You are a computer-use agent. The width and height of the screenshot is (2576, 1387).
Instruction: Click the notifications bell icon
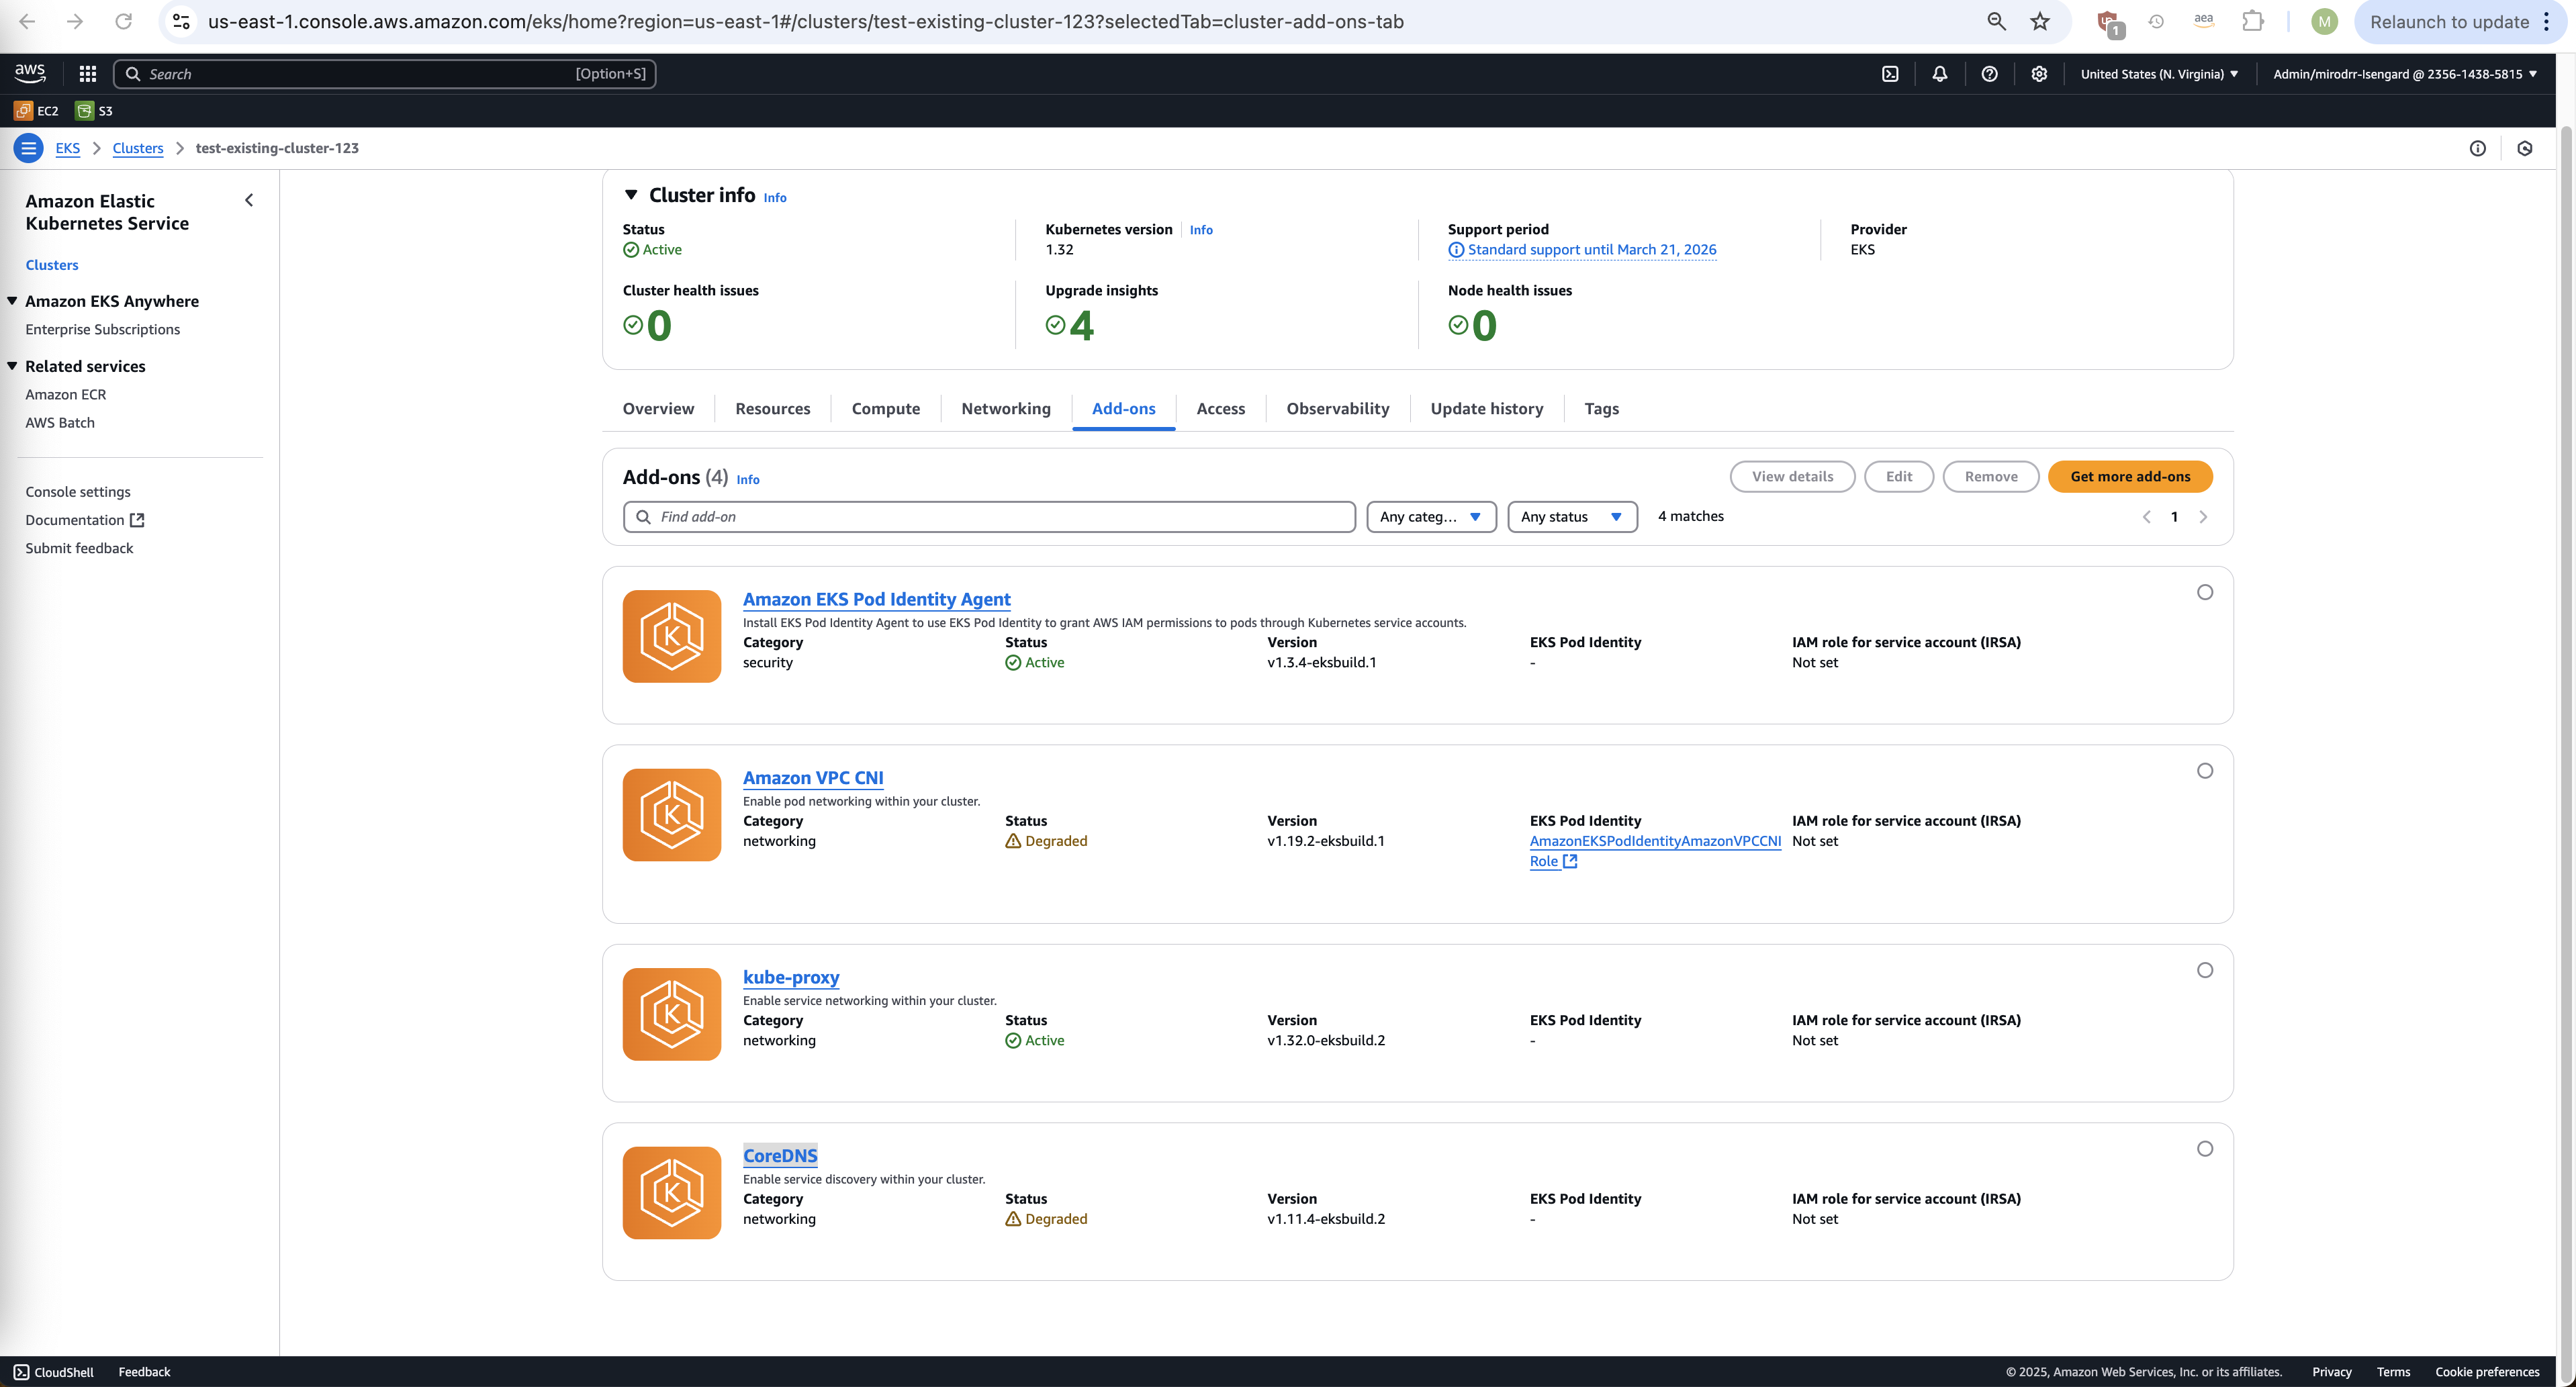pos(1939,74)
